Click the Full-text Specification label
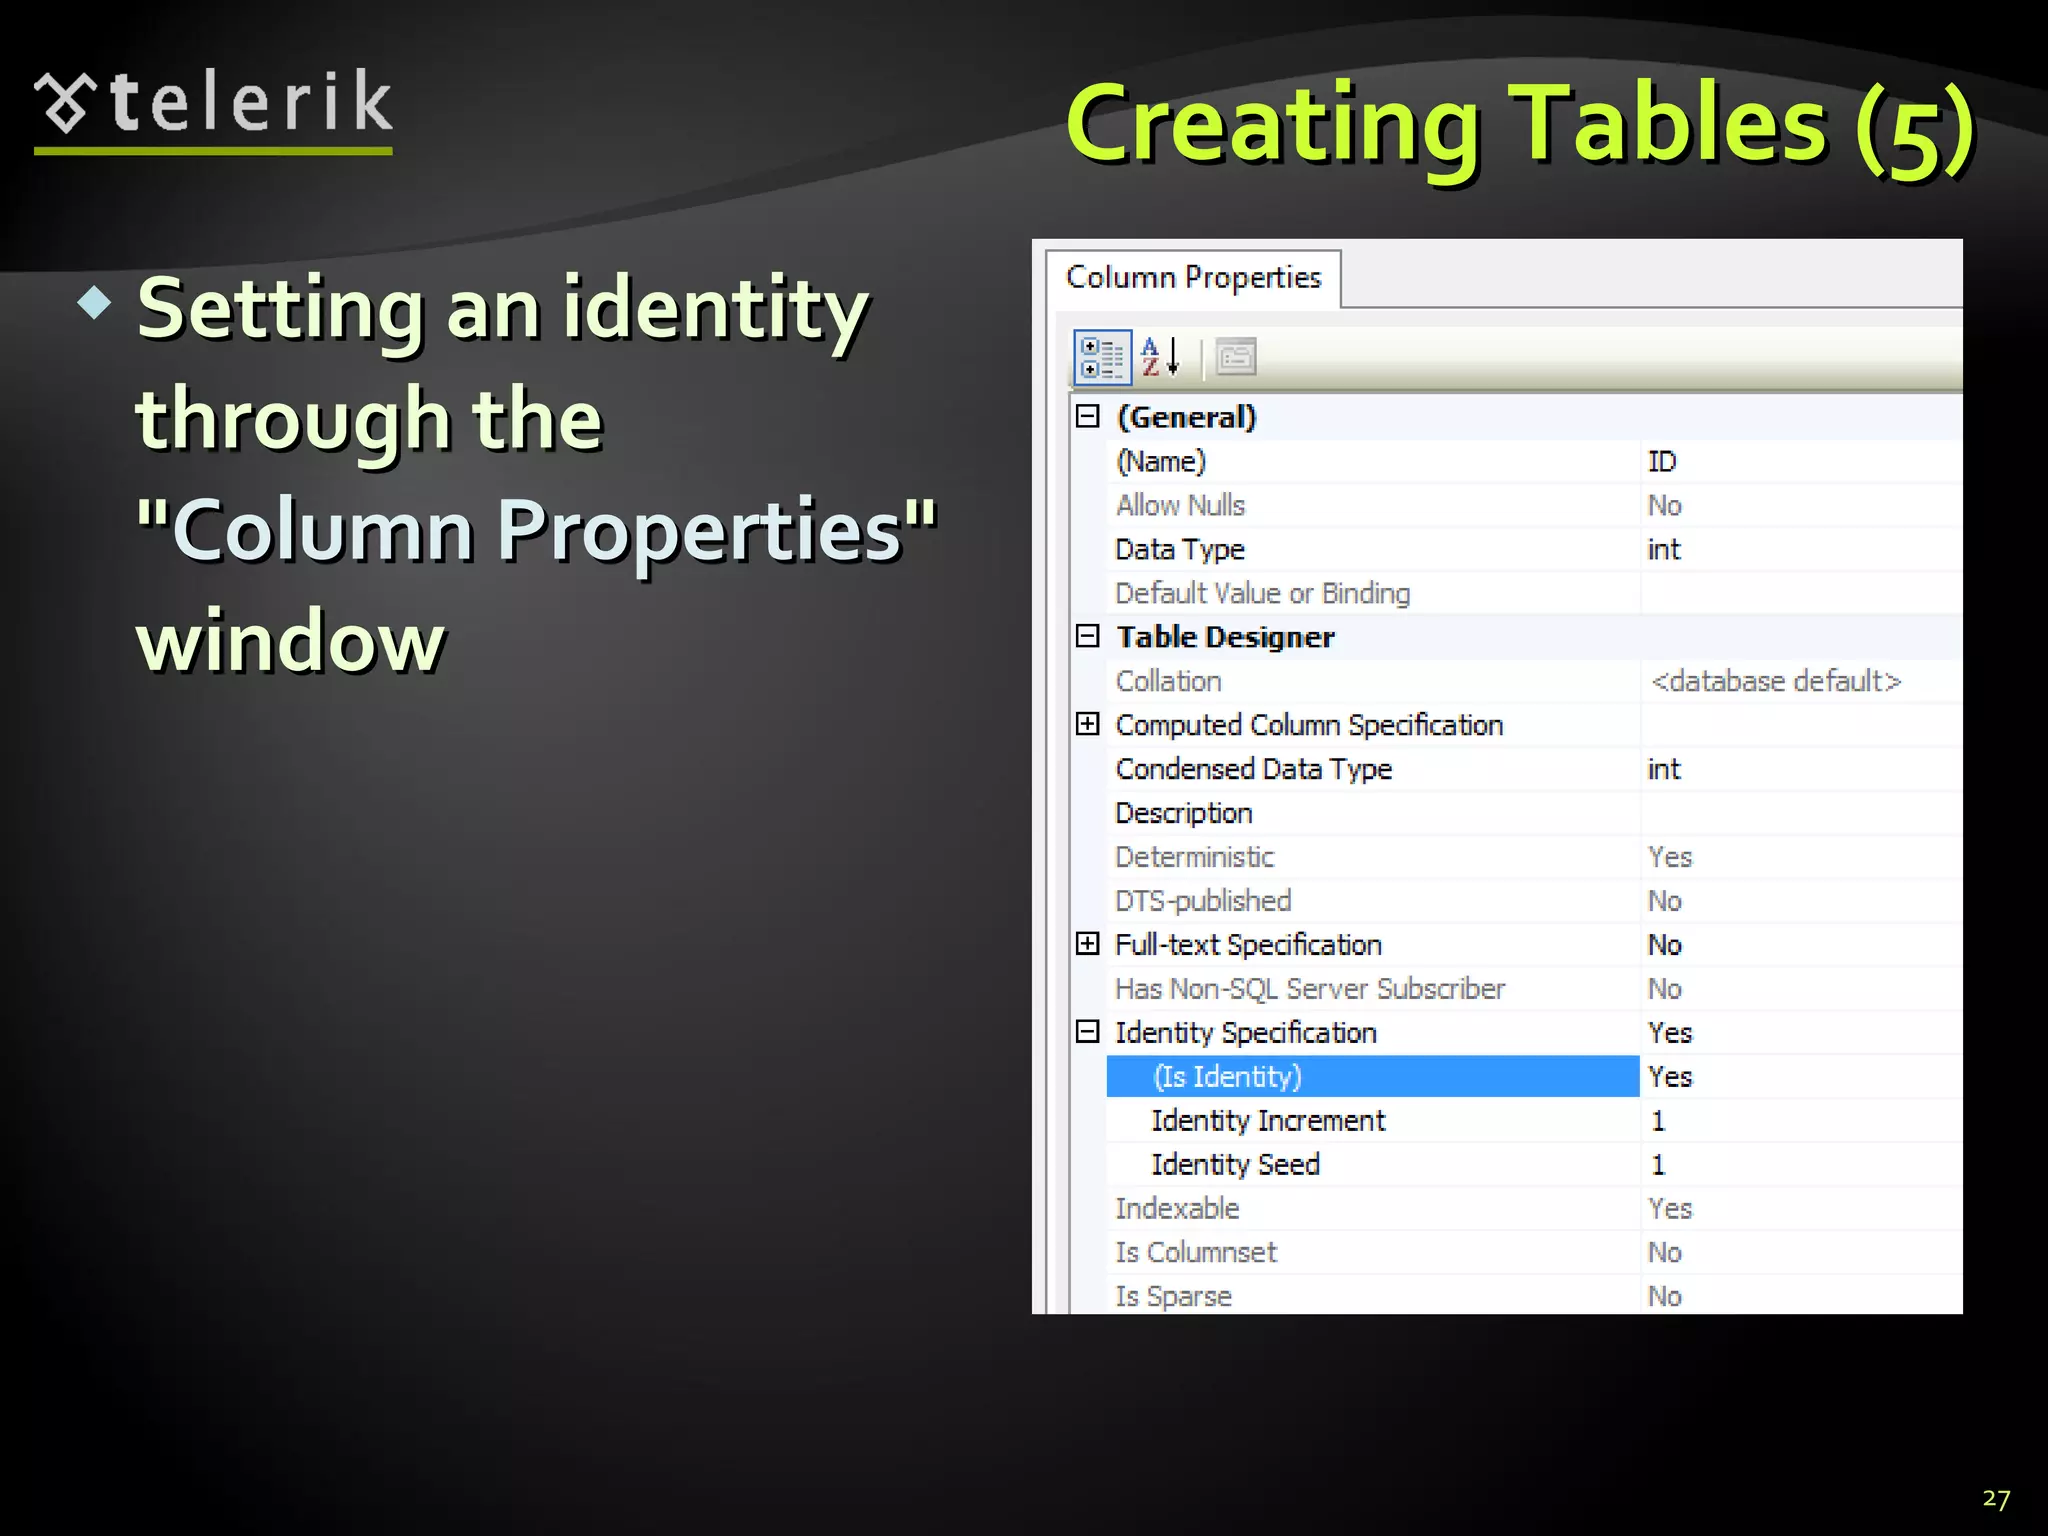Image resolution: width=2048 pixels, height=1536 pixels. [1248, 945]
